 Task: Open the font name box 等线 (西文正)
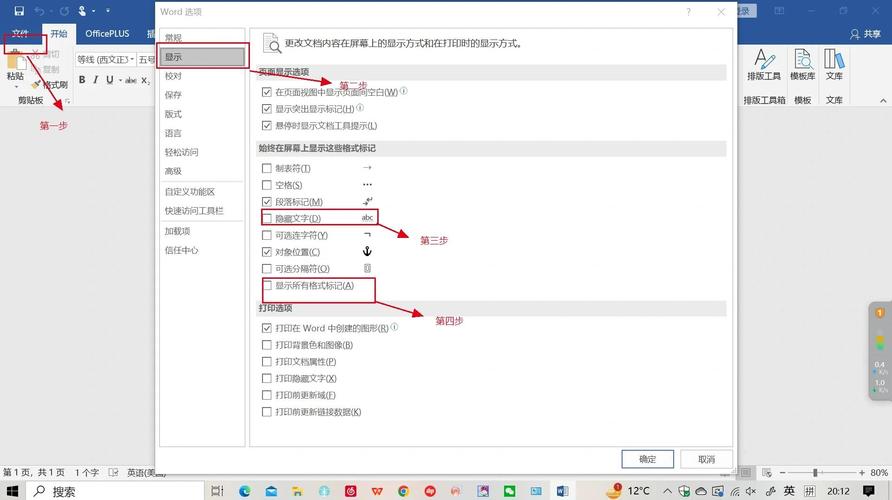(x=106, y=59)
